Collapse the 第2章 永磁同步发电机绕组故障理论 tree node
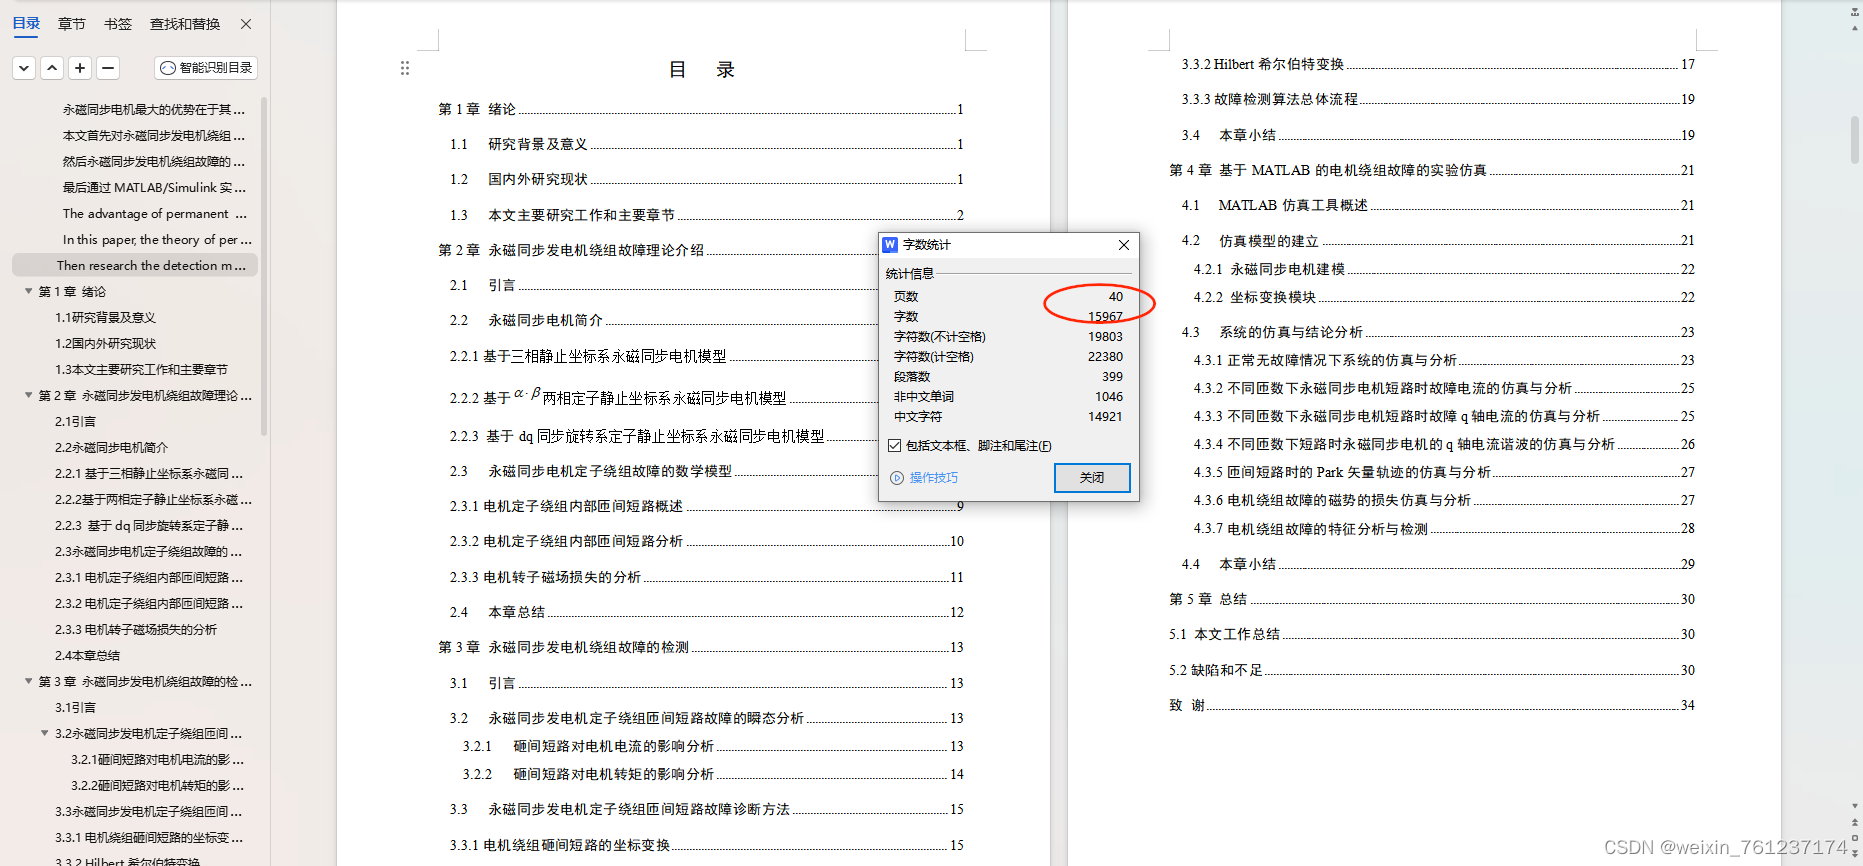1863x866 pixels. point(28,395)
